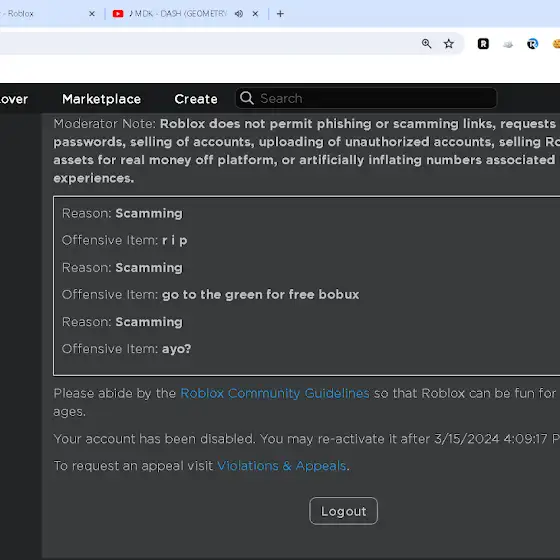This screenshot has width=560, height=560.
Task: Open the Roblox Community Guidelines link
Action: [x=275, y=393]
